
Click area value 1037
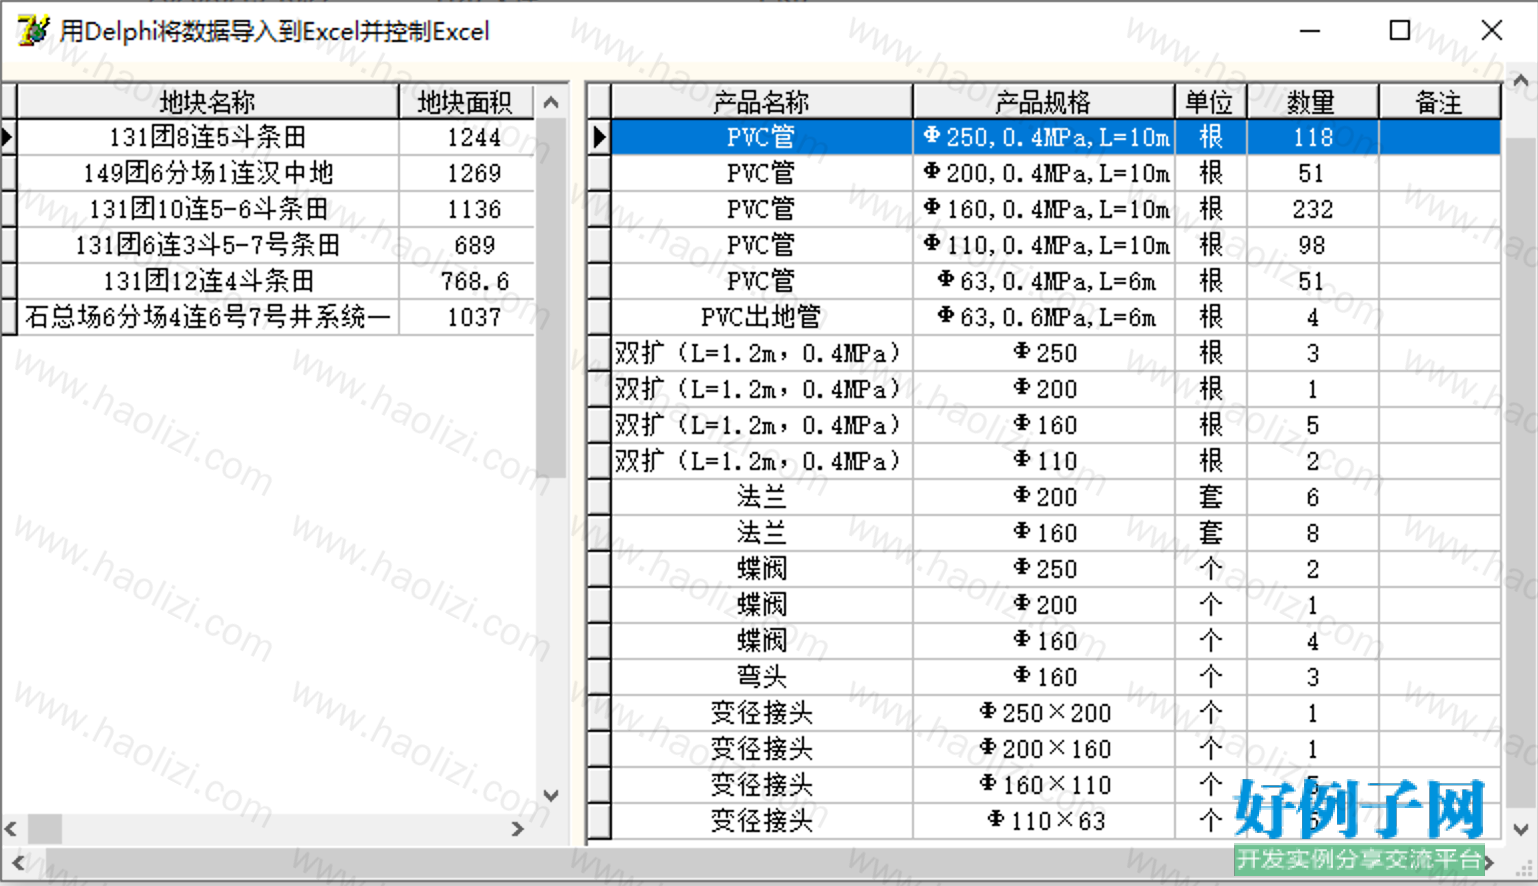point(467,317)
